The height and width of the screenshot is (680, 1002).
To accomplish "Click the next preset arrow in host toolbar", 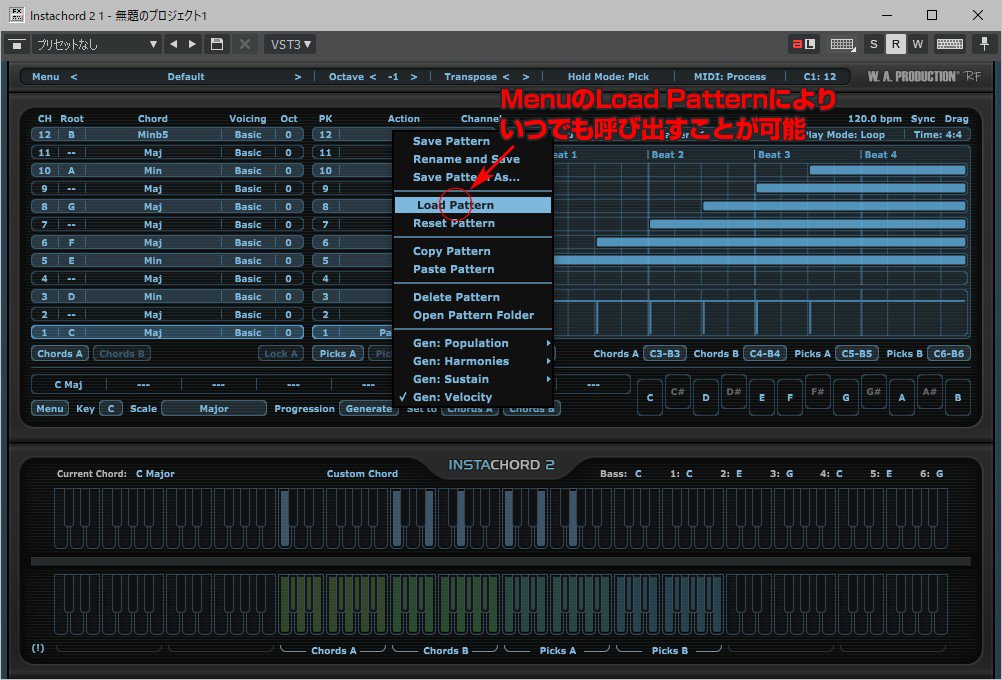I will [x=192, y=44].
